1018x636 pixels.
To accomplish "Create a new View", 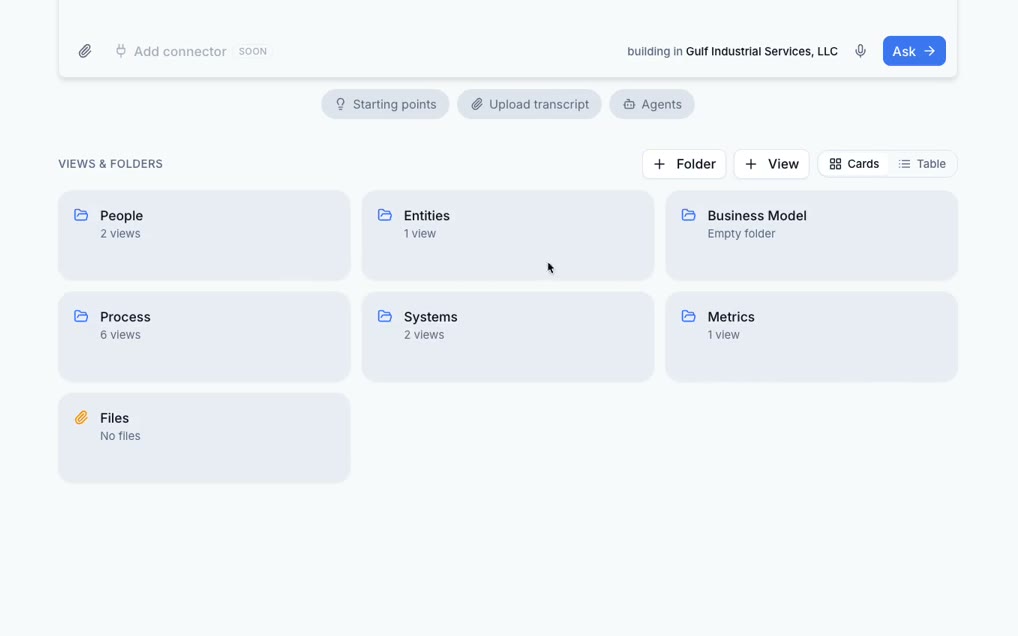I will tap(771, 164).
